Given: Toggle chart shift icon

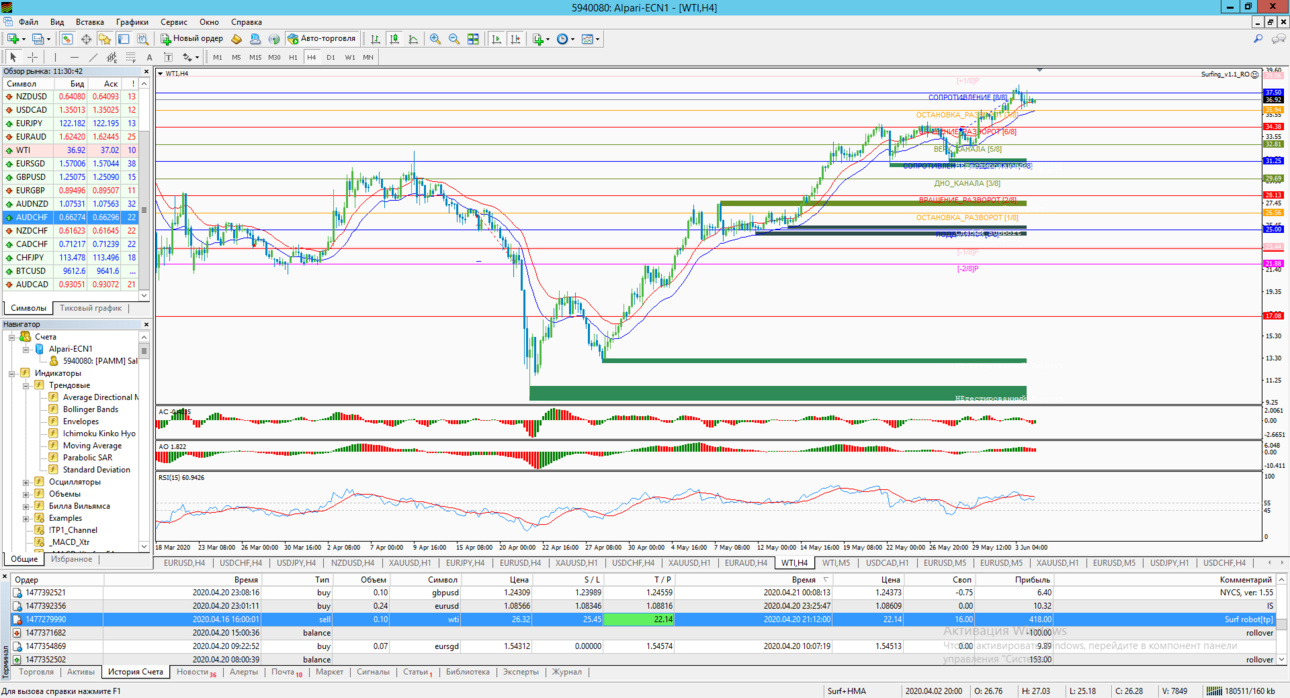Looking at the screenshot, I should [x=515, y=39].
